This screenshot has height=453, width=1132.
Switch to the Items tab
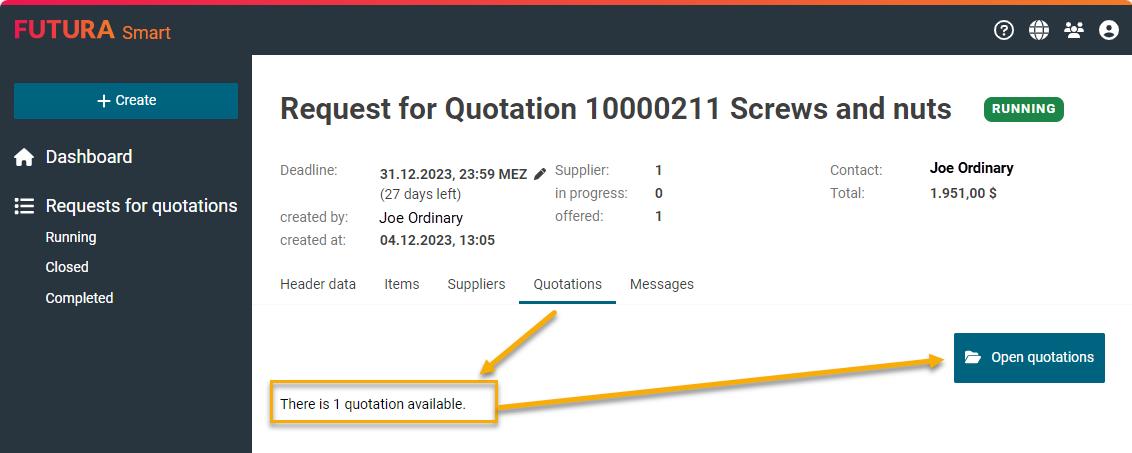(402, 284)
